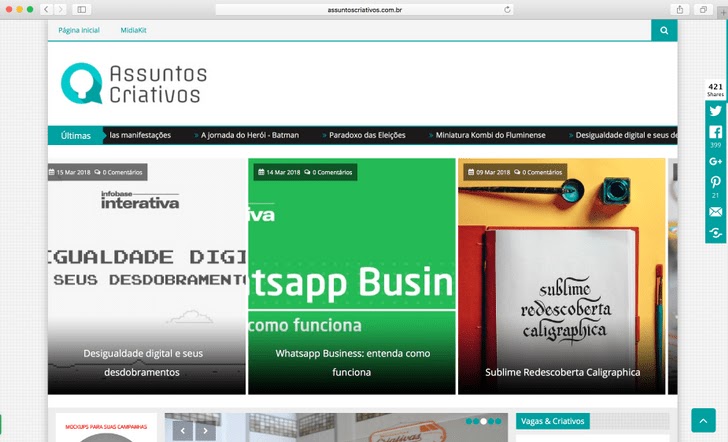Open more share options at sidebar bottom

[715, 232]
